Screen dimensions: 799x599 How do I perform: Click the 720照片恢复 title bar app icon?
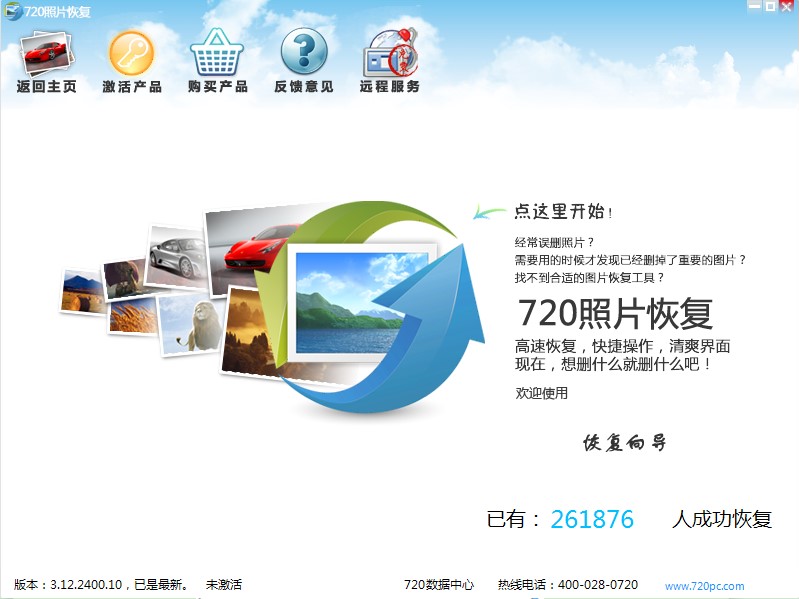coord(12,11)
